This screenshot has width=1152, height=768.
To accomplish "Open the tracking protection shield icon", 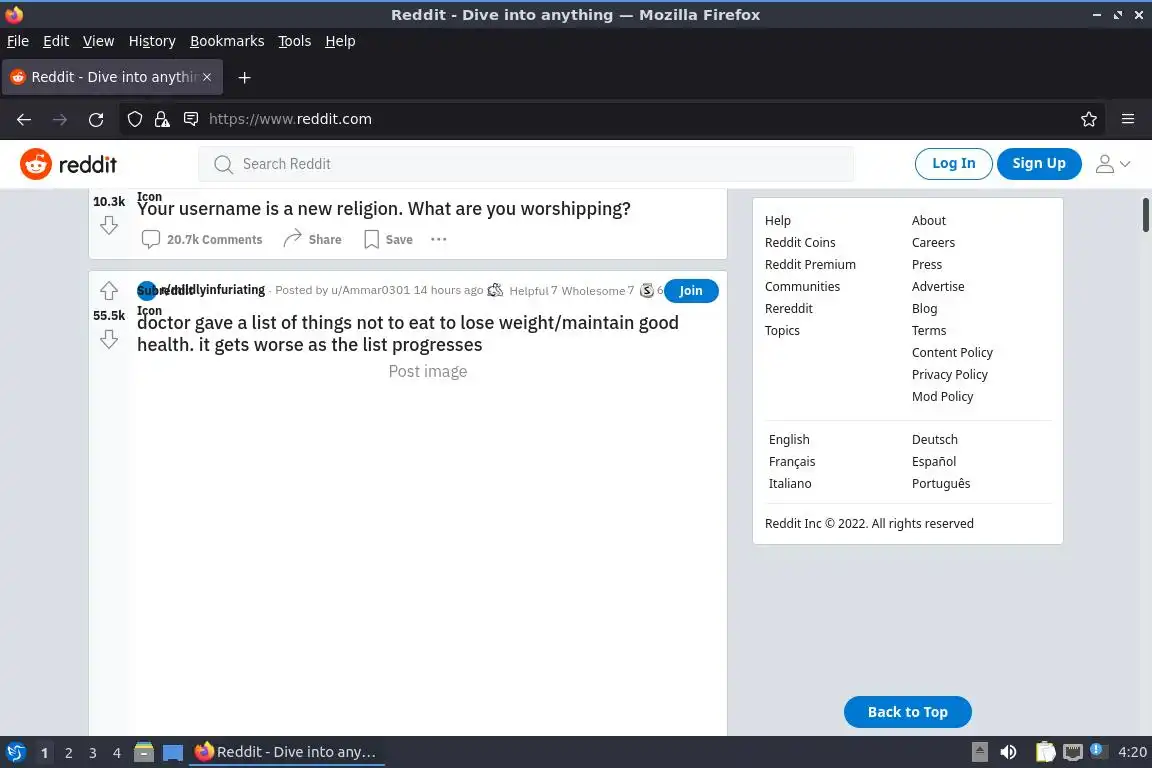I will tap(135, 119).
